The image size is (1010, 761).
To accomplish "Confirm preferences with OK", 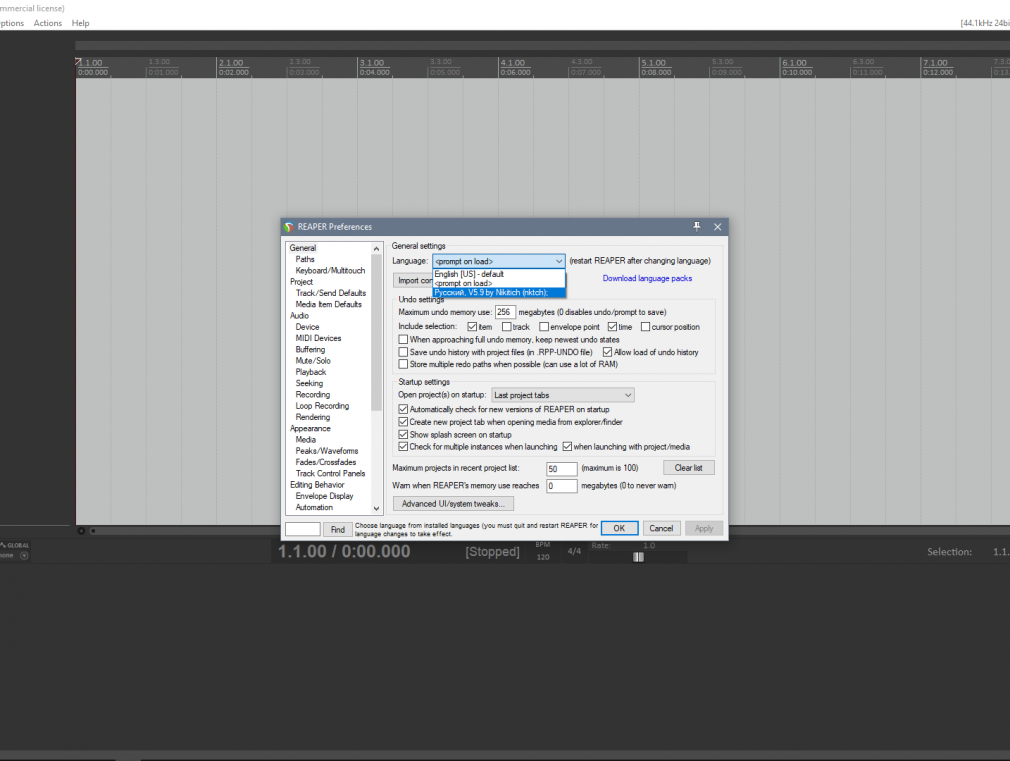I will point(619,528).
